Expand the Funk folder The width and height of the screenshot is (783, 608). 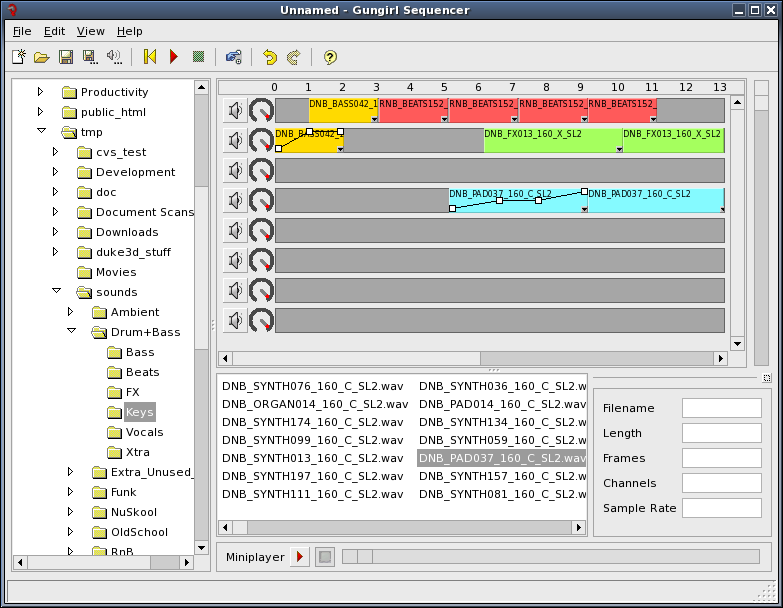pos(71,492)
